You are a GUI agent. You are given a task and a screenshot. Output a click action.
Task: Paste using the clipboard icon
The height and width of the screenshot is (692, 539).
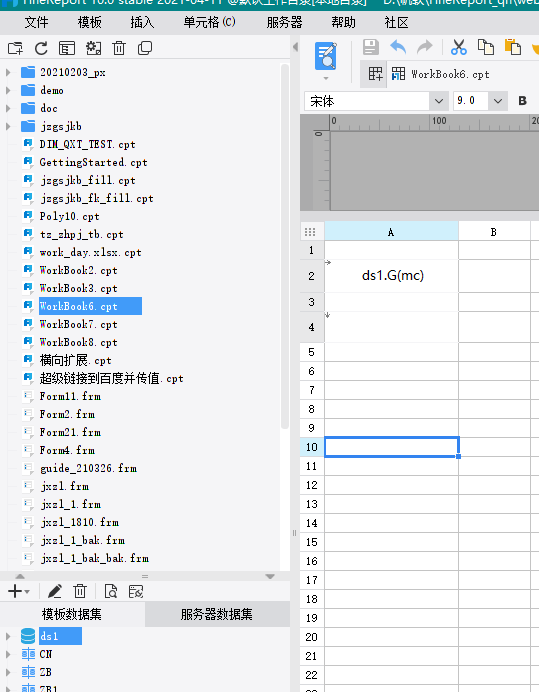point(513,47)
